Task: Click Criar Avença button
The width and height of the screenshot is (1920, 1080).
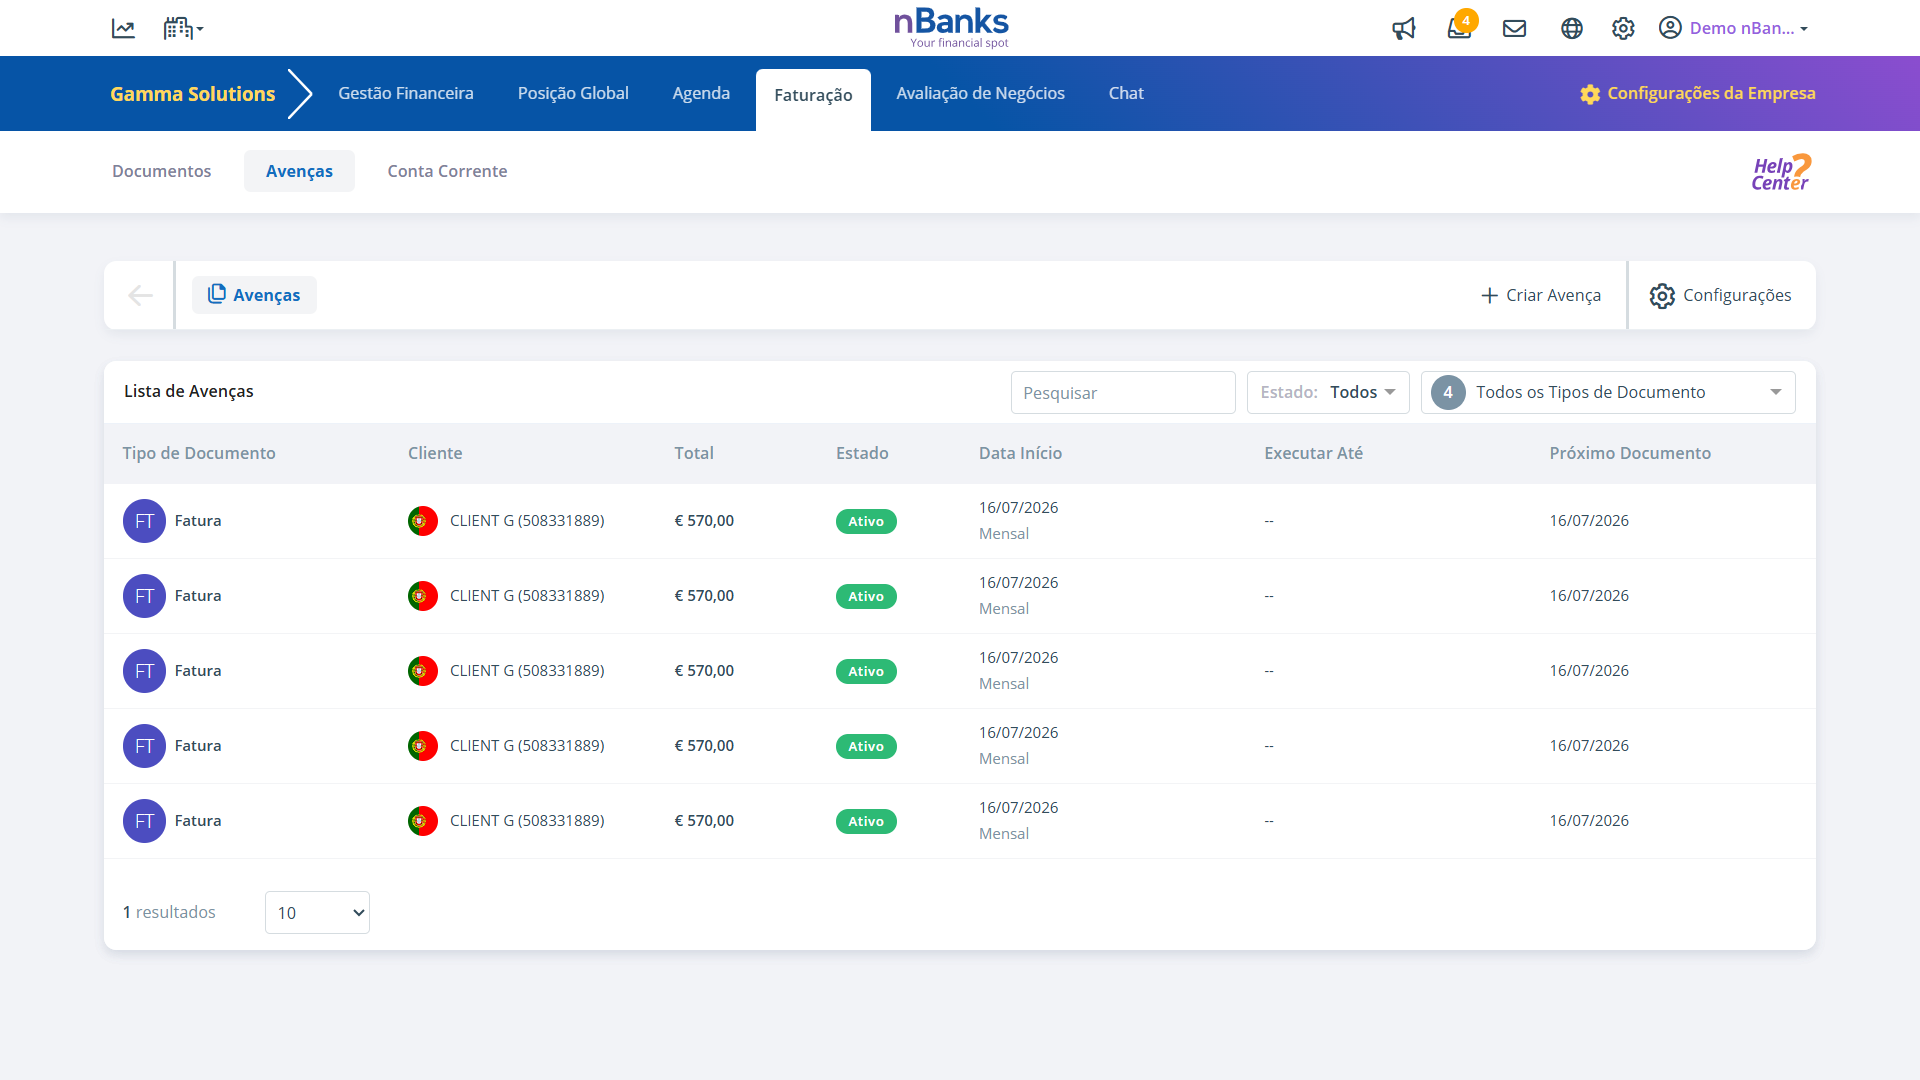Action: [1541, 295]
